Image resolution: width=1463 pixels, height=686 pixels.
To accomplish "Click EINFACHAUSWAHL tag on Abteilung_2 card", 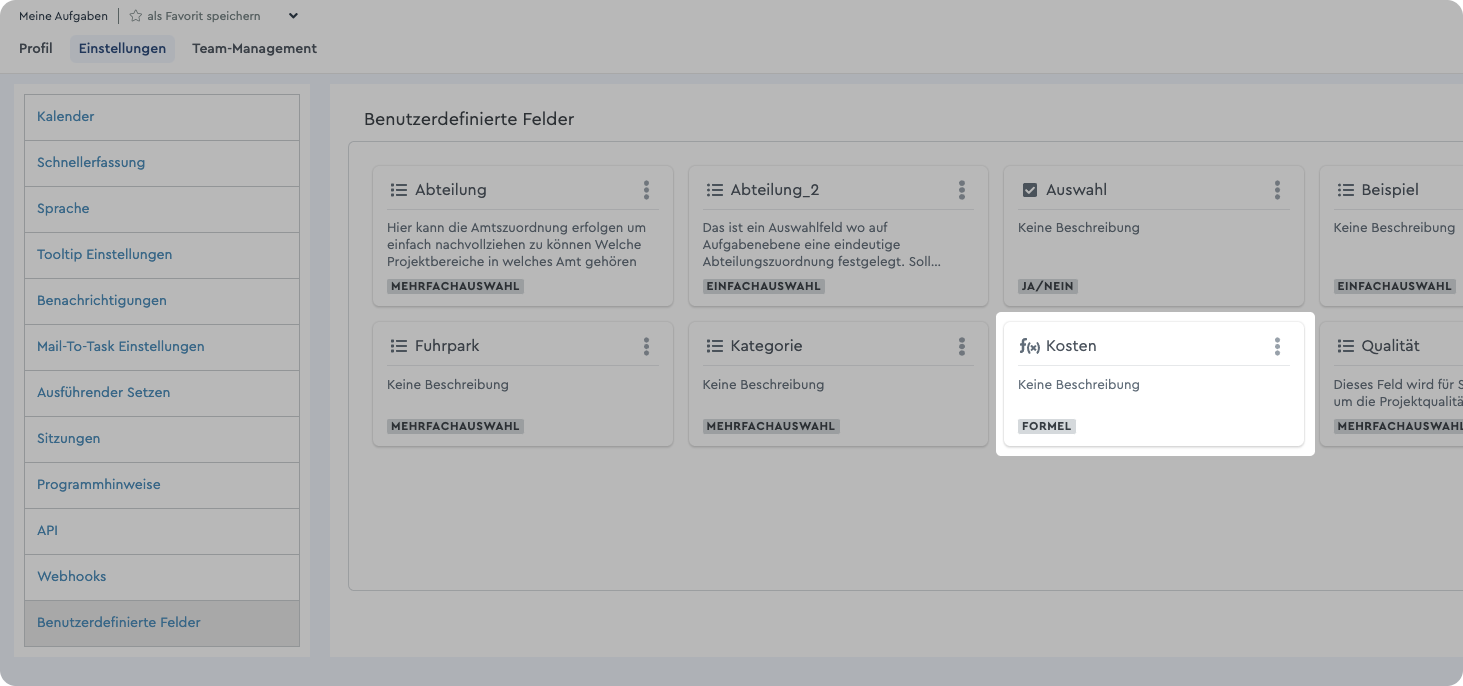I will pyautogui.click(x=764, y=286).
